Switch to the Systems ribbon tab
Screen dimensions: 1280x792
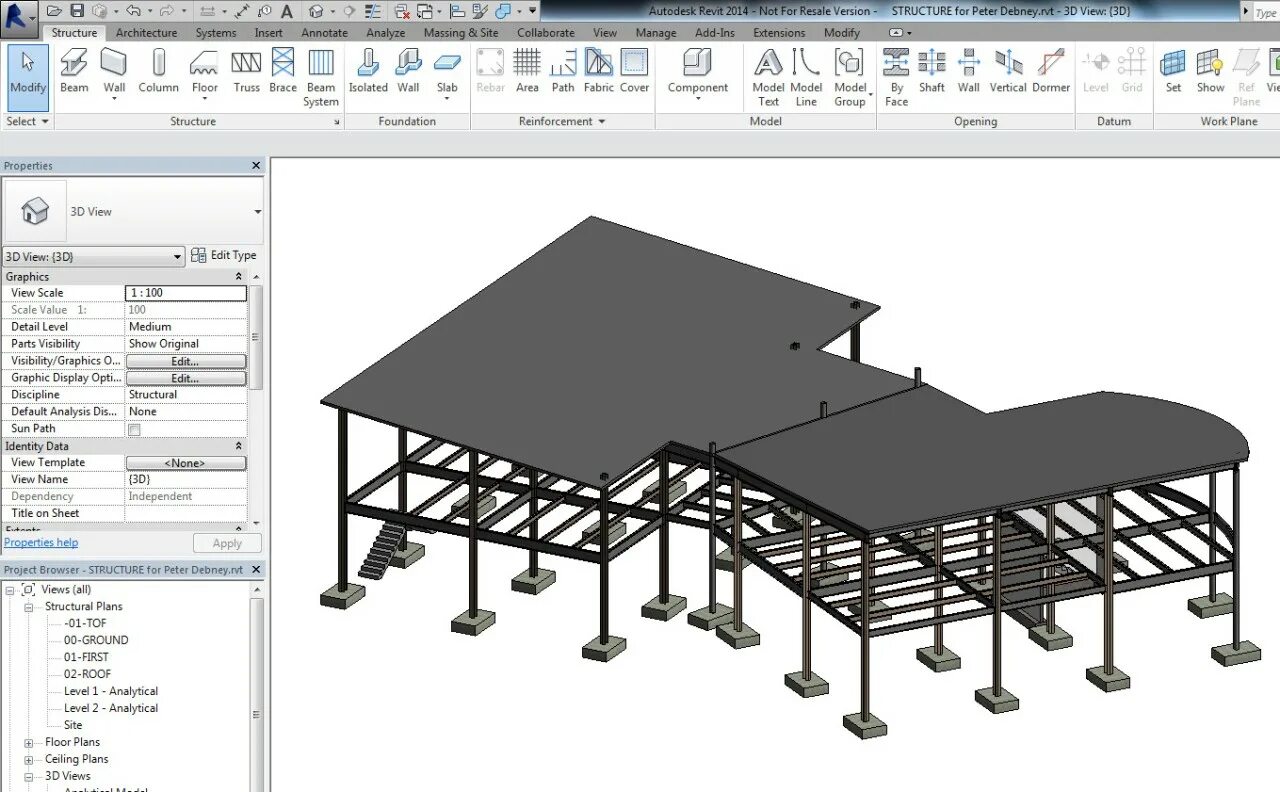coord(216,32)
